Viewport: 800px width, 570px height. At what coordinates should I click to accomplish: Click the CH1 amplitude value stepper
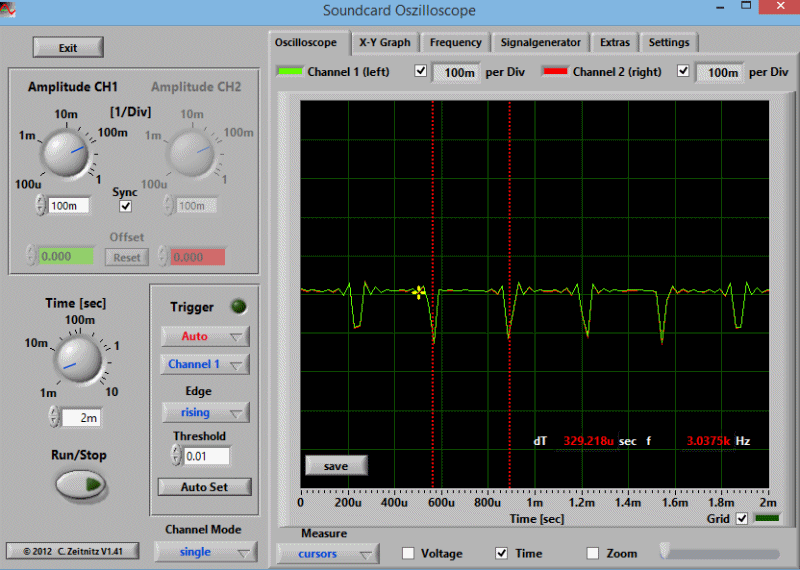click(x=40, y=205)
